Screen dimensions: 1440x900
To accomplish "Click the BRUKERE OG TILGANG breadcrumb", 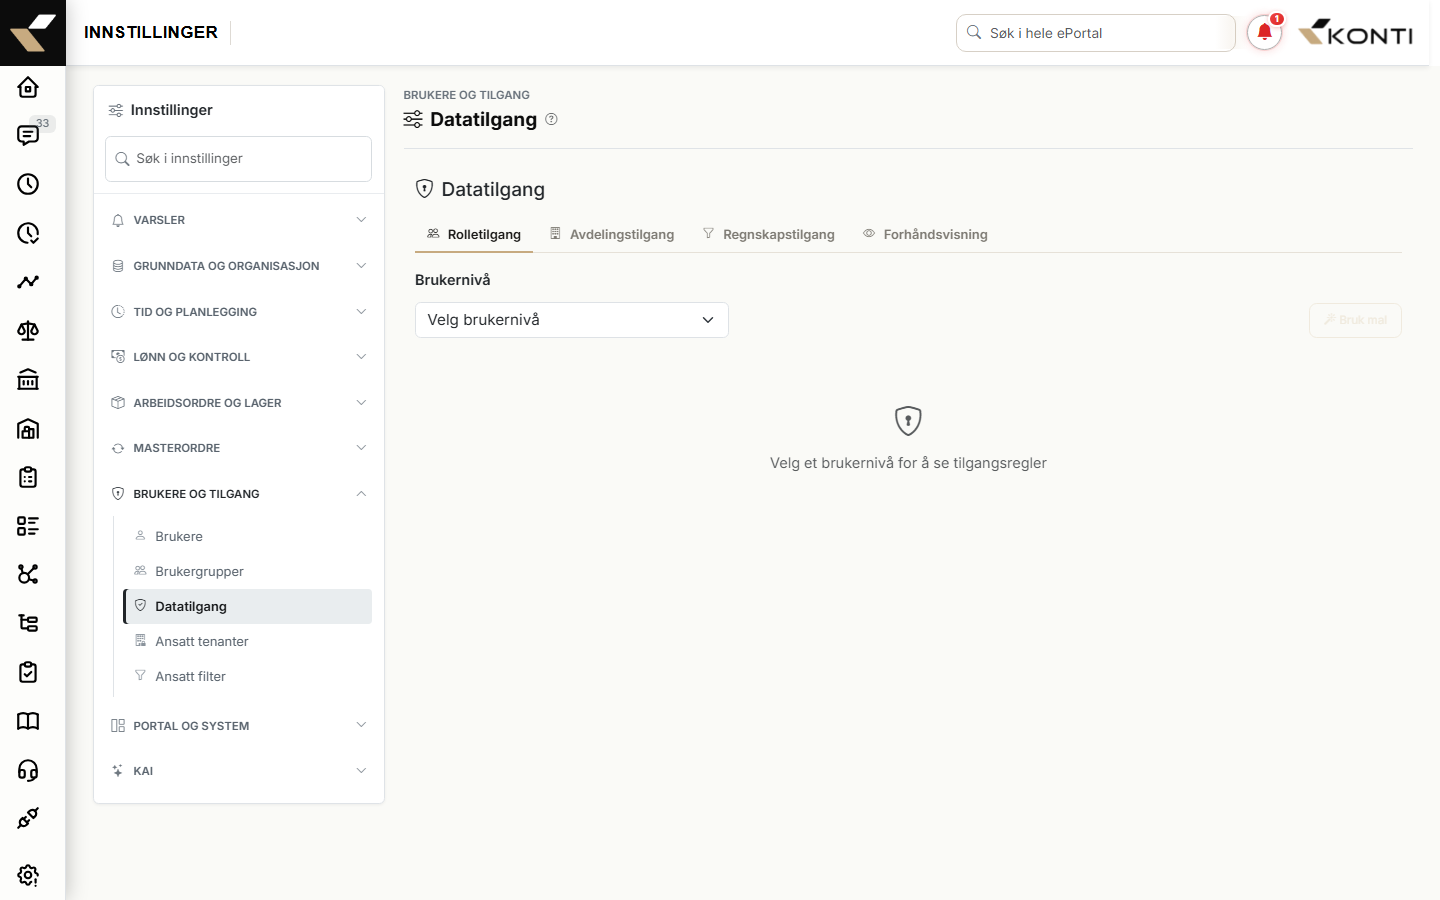I will point(467,95).
